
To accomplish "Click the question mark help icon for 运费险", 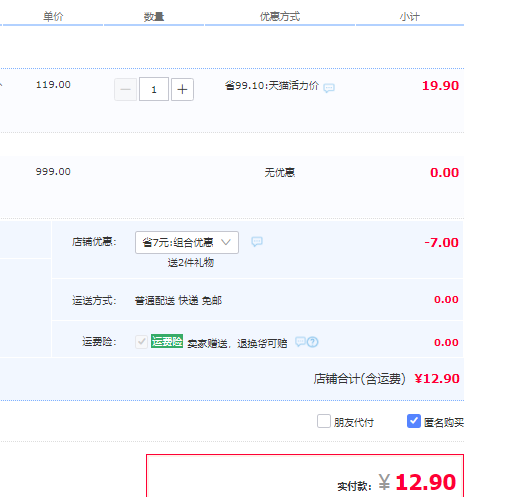I will coord(313,342).
